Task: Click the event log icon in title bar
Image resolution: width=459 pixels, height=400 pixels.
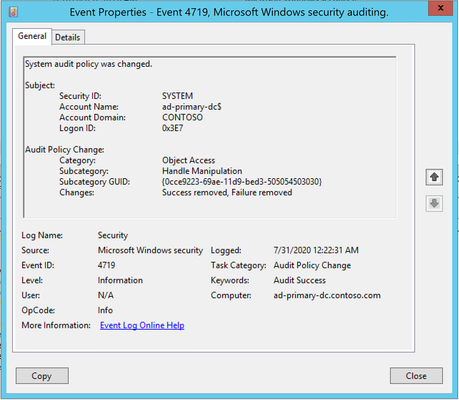Action: 13,12
